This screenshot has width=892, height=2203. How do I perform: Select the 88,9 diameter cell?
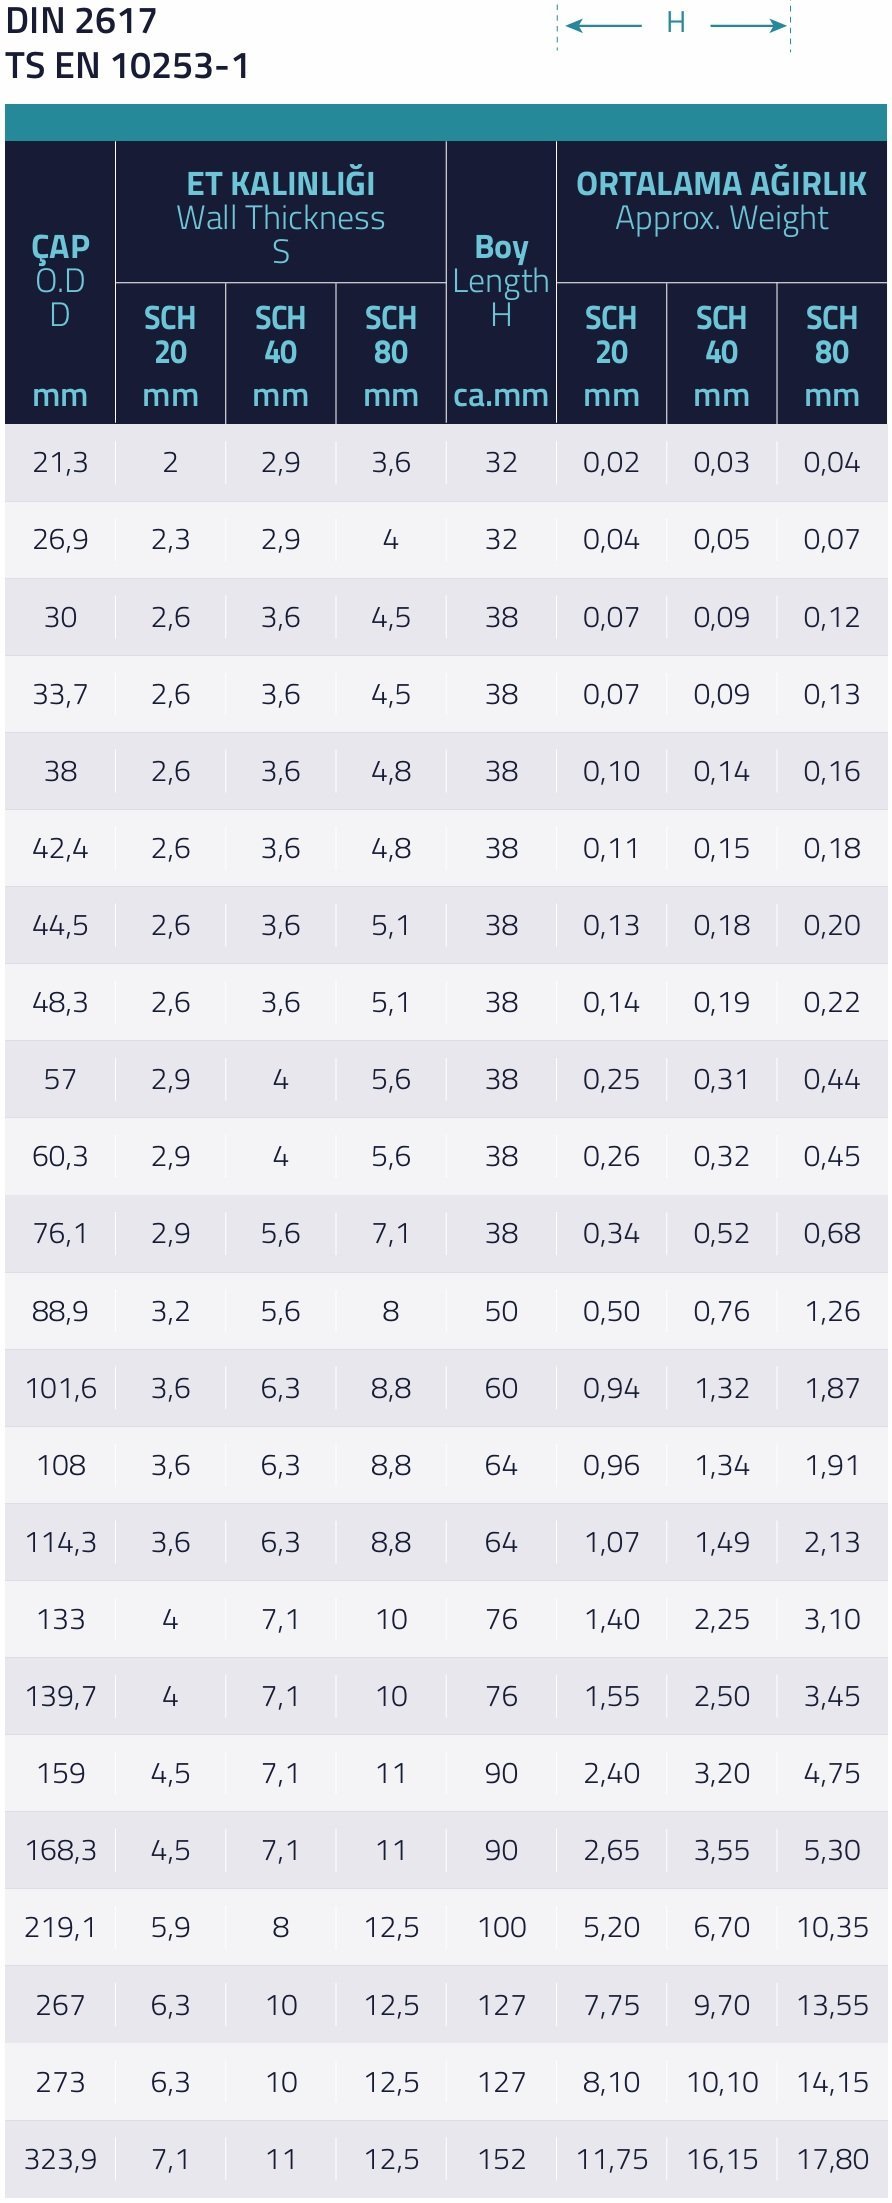60,1311
